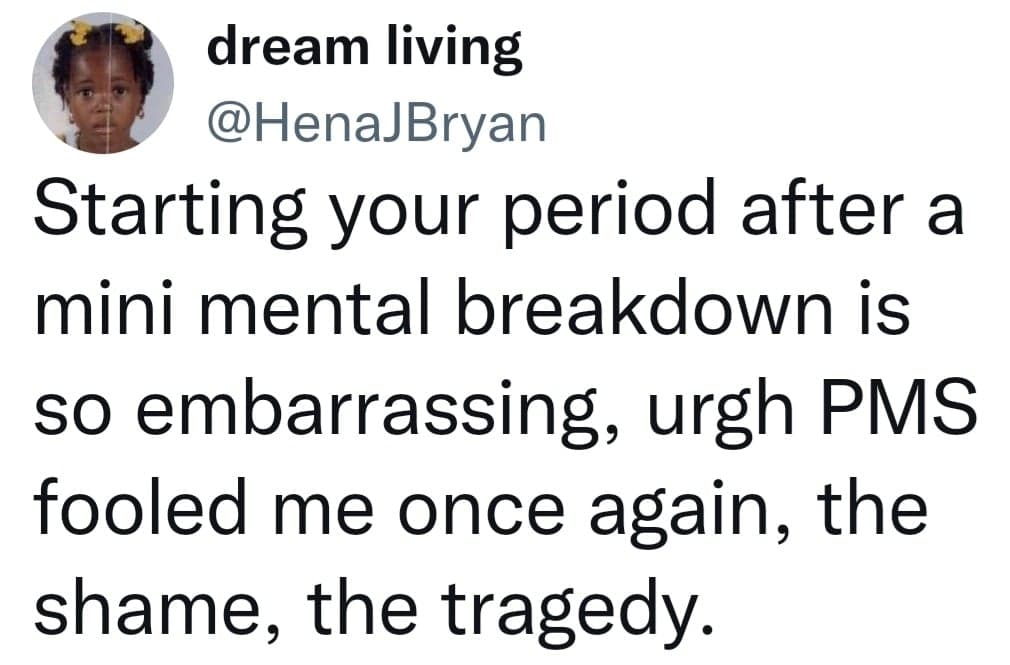Open the dream living profile picture
The width and height of the screenshot is (1010, 665).
tap(103, 83)
